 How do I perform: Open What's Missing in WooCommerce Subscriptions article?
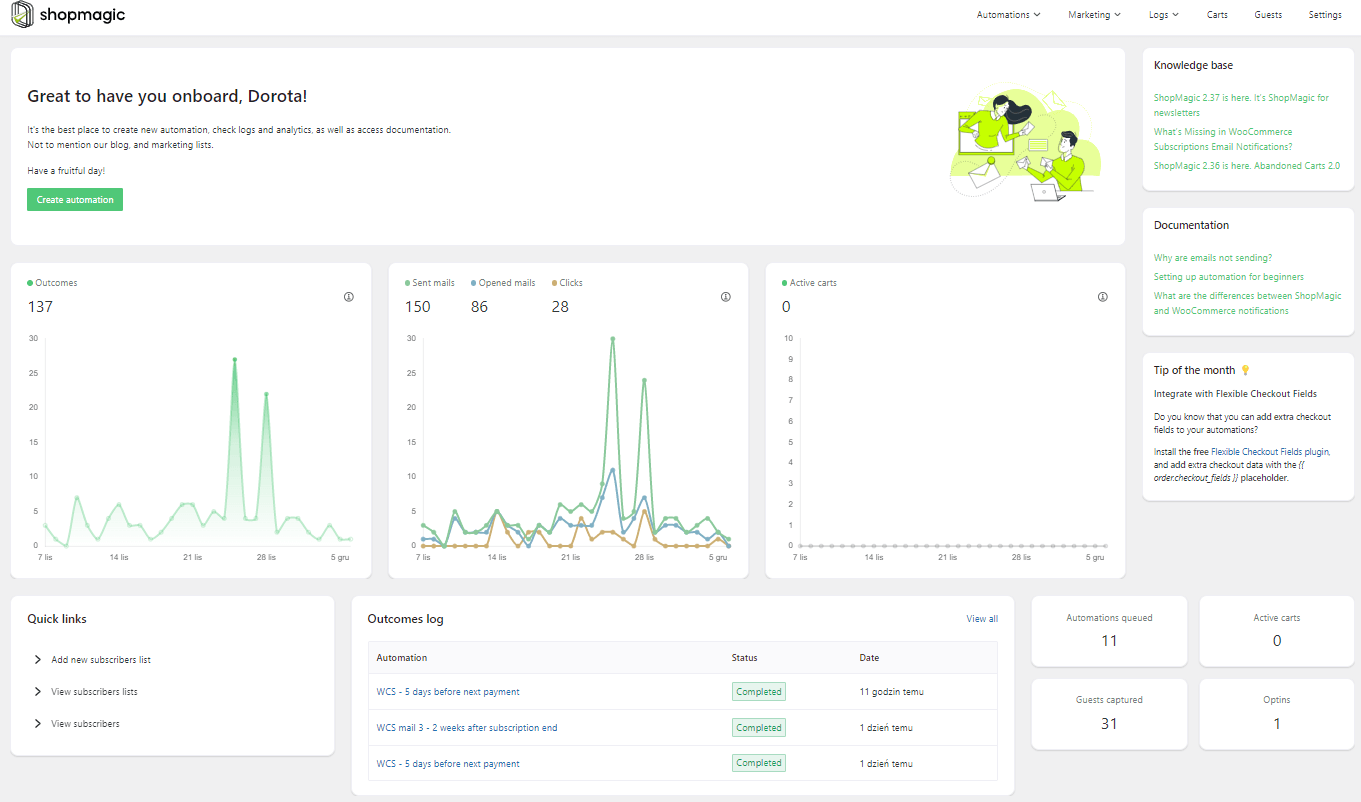coord(1223,139)
